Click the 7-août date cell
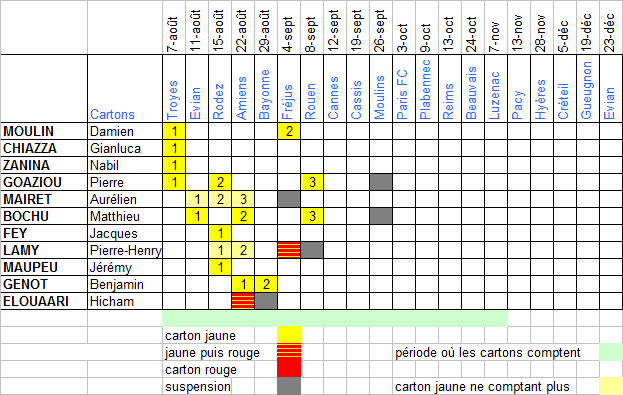Viewport: 623px width, 395px height. click(x=174, y=27)
